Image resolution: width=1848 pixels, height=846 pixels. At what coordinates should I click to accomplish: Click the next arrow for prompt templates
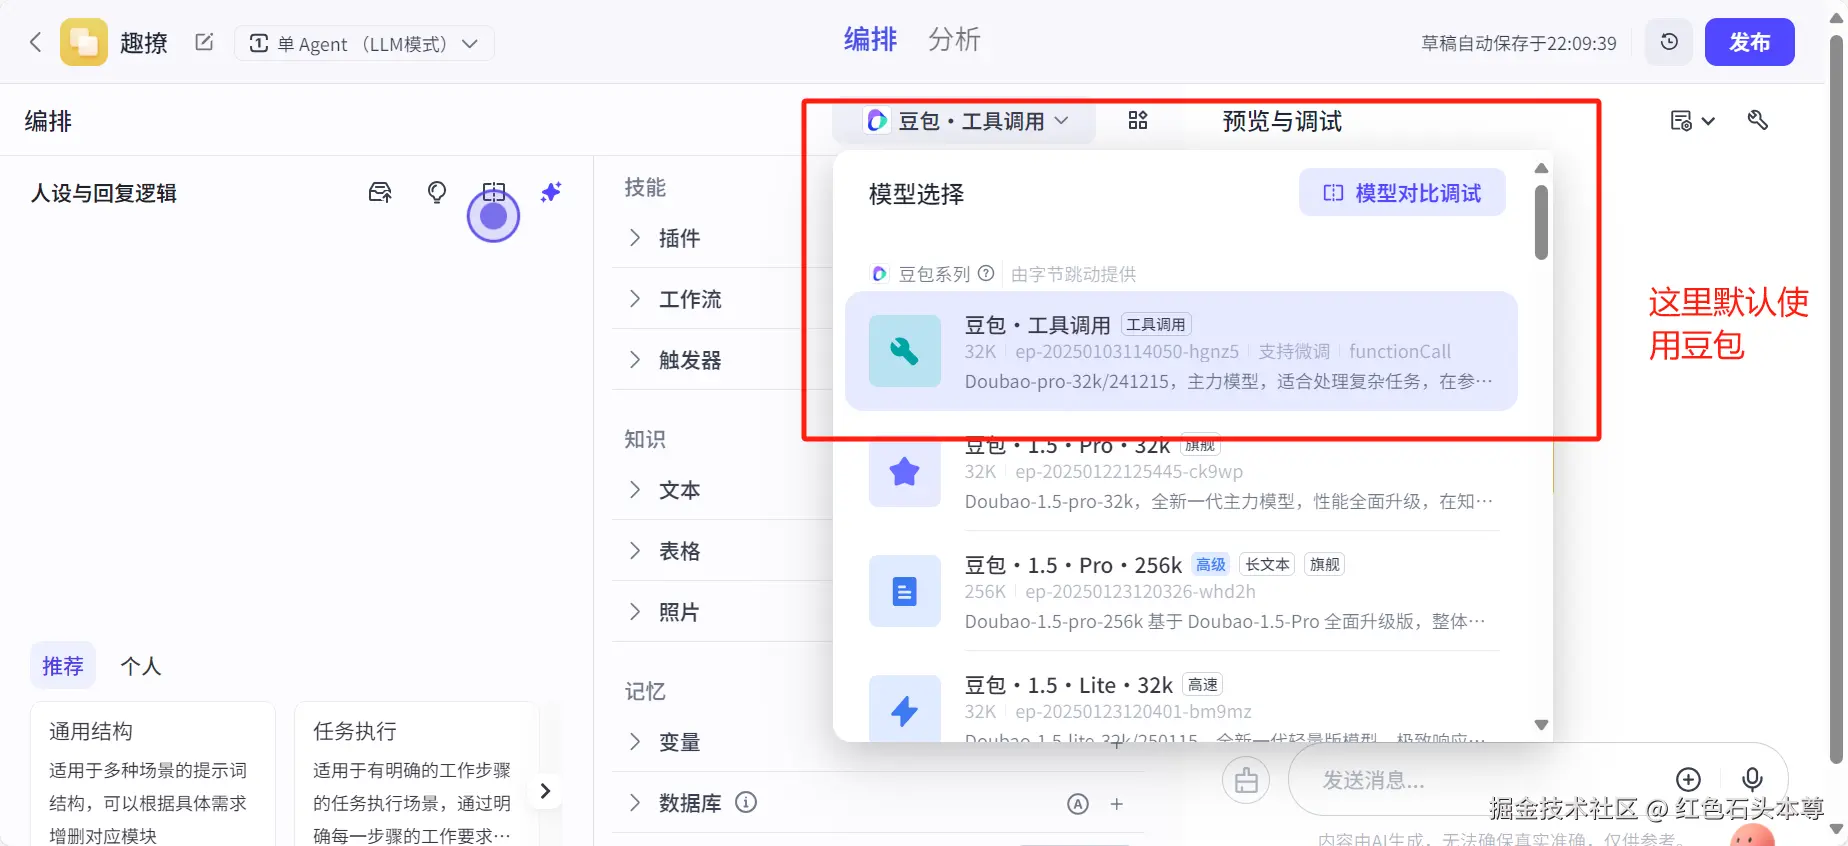(545, 791)
